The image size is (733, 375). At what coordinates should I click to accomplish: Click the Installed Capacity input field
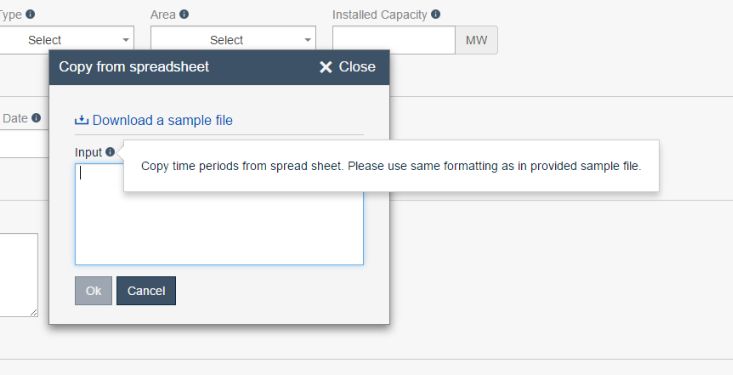[394, 40]
